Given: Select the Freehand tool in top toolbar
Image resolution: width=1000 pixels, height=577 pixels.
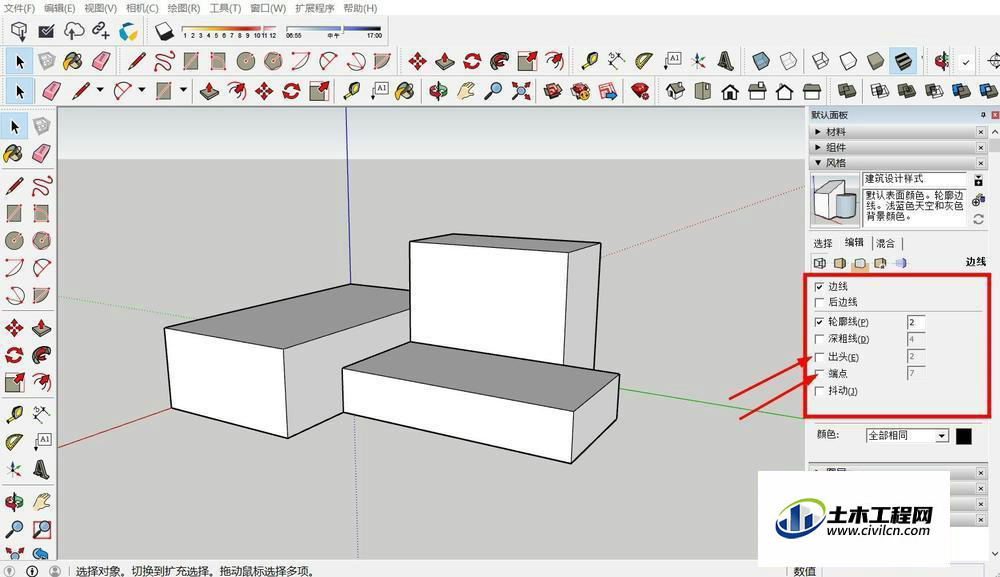Looking at the screenshot, I should pyautogui.click(x=164, y=61).
